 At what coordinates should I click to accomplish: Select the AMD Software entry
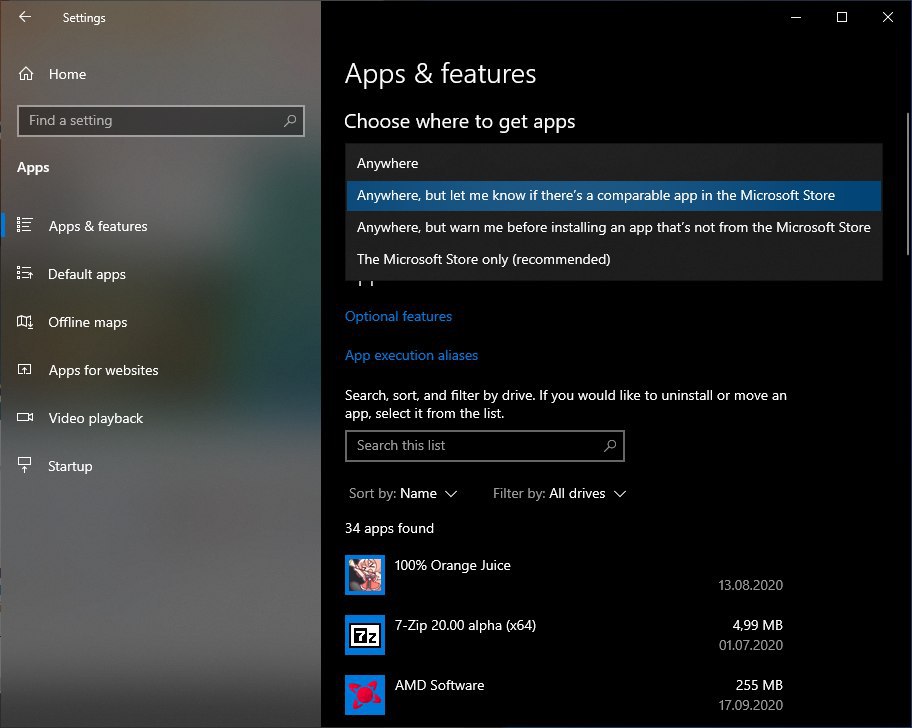click(564, 695)
